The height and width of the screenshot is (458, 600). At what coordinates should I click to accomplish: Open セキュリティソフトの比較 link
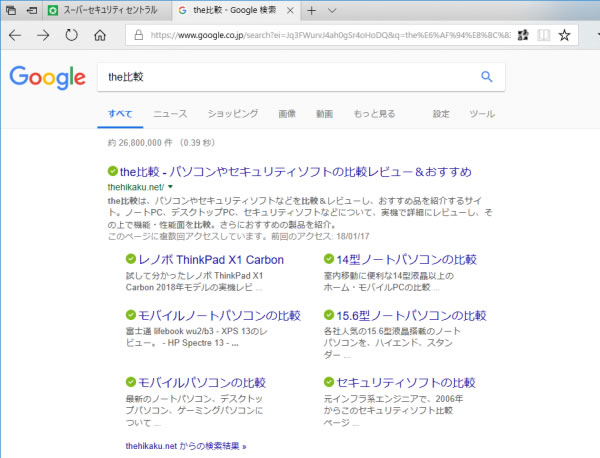coord(406,383)
